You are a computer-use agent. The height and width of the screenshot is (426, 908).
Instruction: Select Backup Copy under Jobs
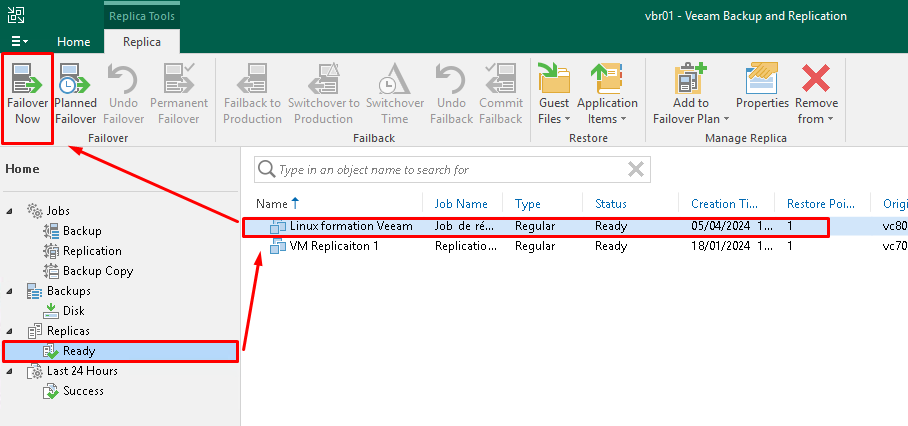[x=98, y=271]
